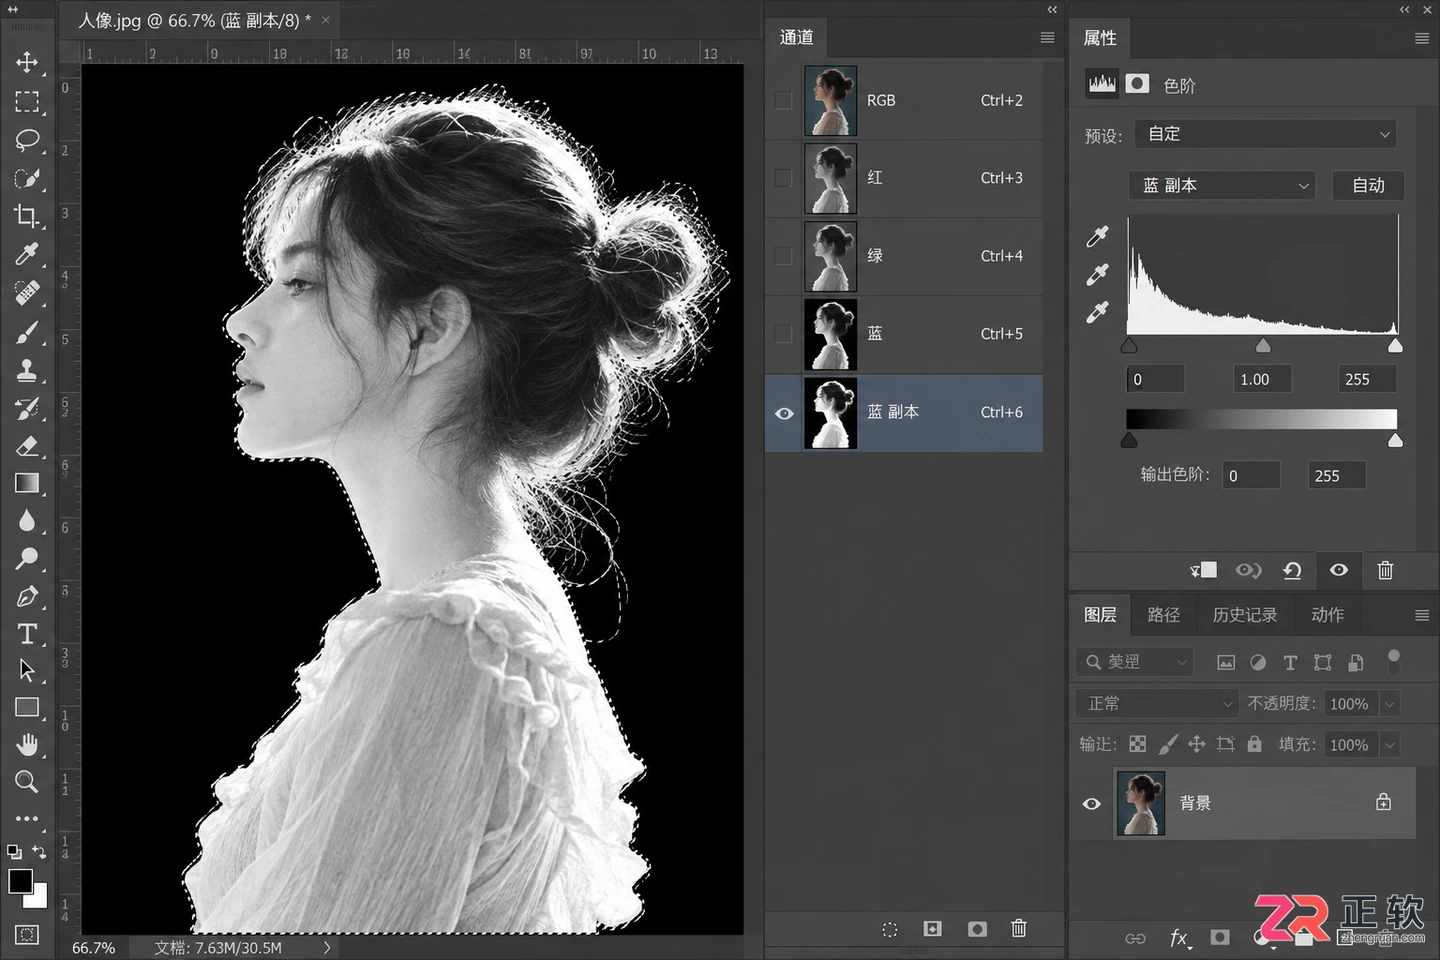Delete the adjustment in Properties panel
1440x960 pixels.
[1385, 570]
